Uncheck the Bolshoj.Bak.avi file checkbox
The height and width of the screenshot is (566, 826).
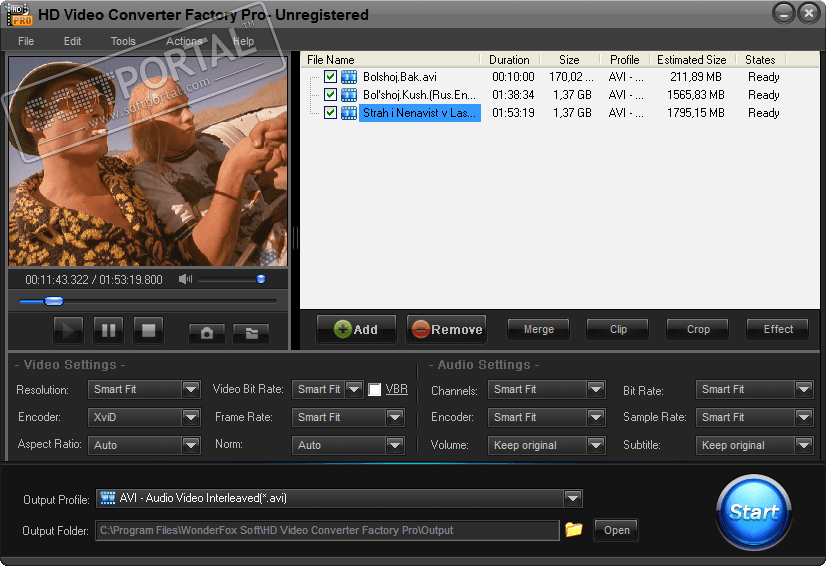pyautogui.click(x=330, y=77)
